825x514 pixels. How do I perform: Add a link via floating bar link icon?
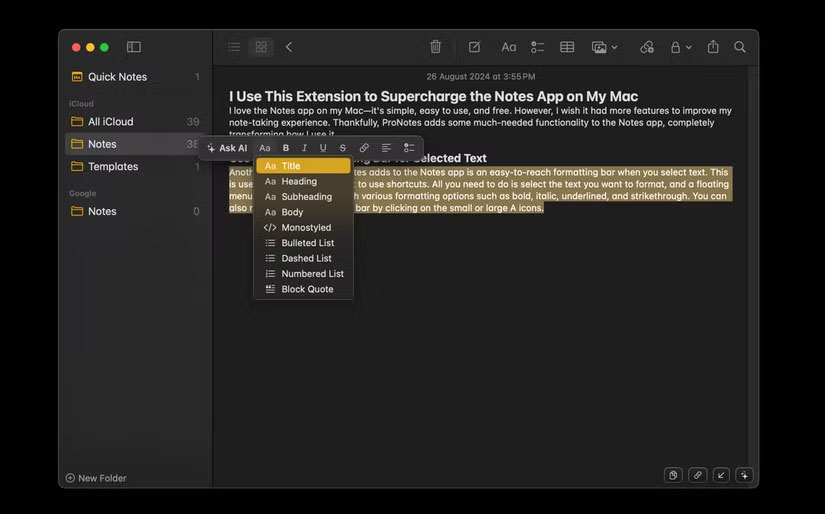pos(364,148)
